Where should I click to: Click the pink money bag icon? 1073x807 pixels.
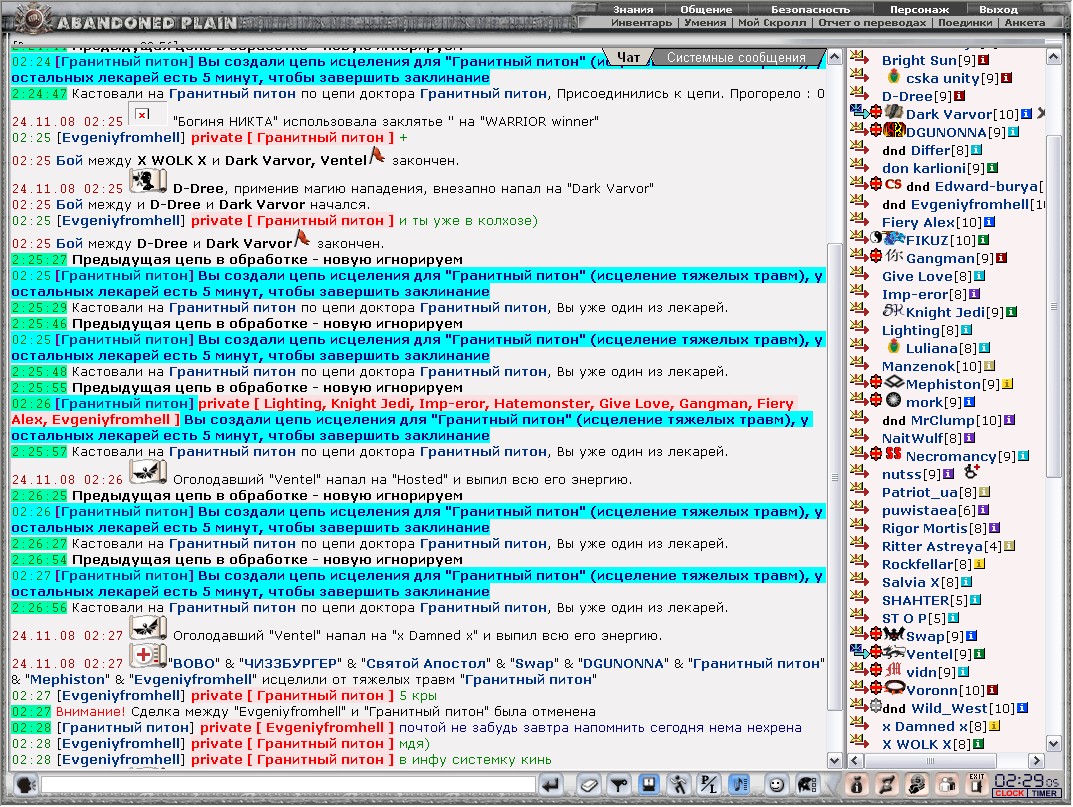[x=856, y=784]
